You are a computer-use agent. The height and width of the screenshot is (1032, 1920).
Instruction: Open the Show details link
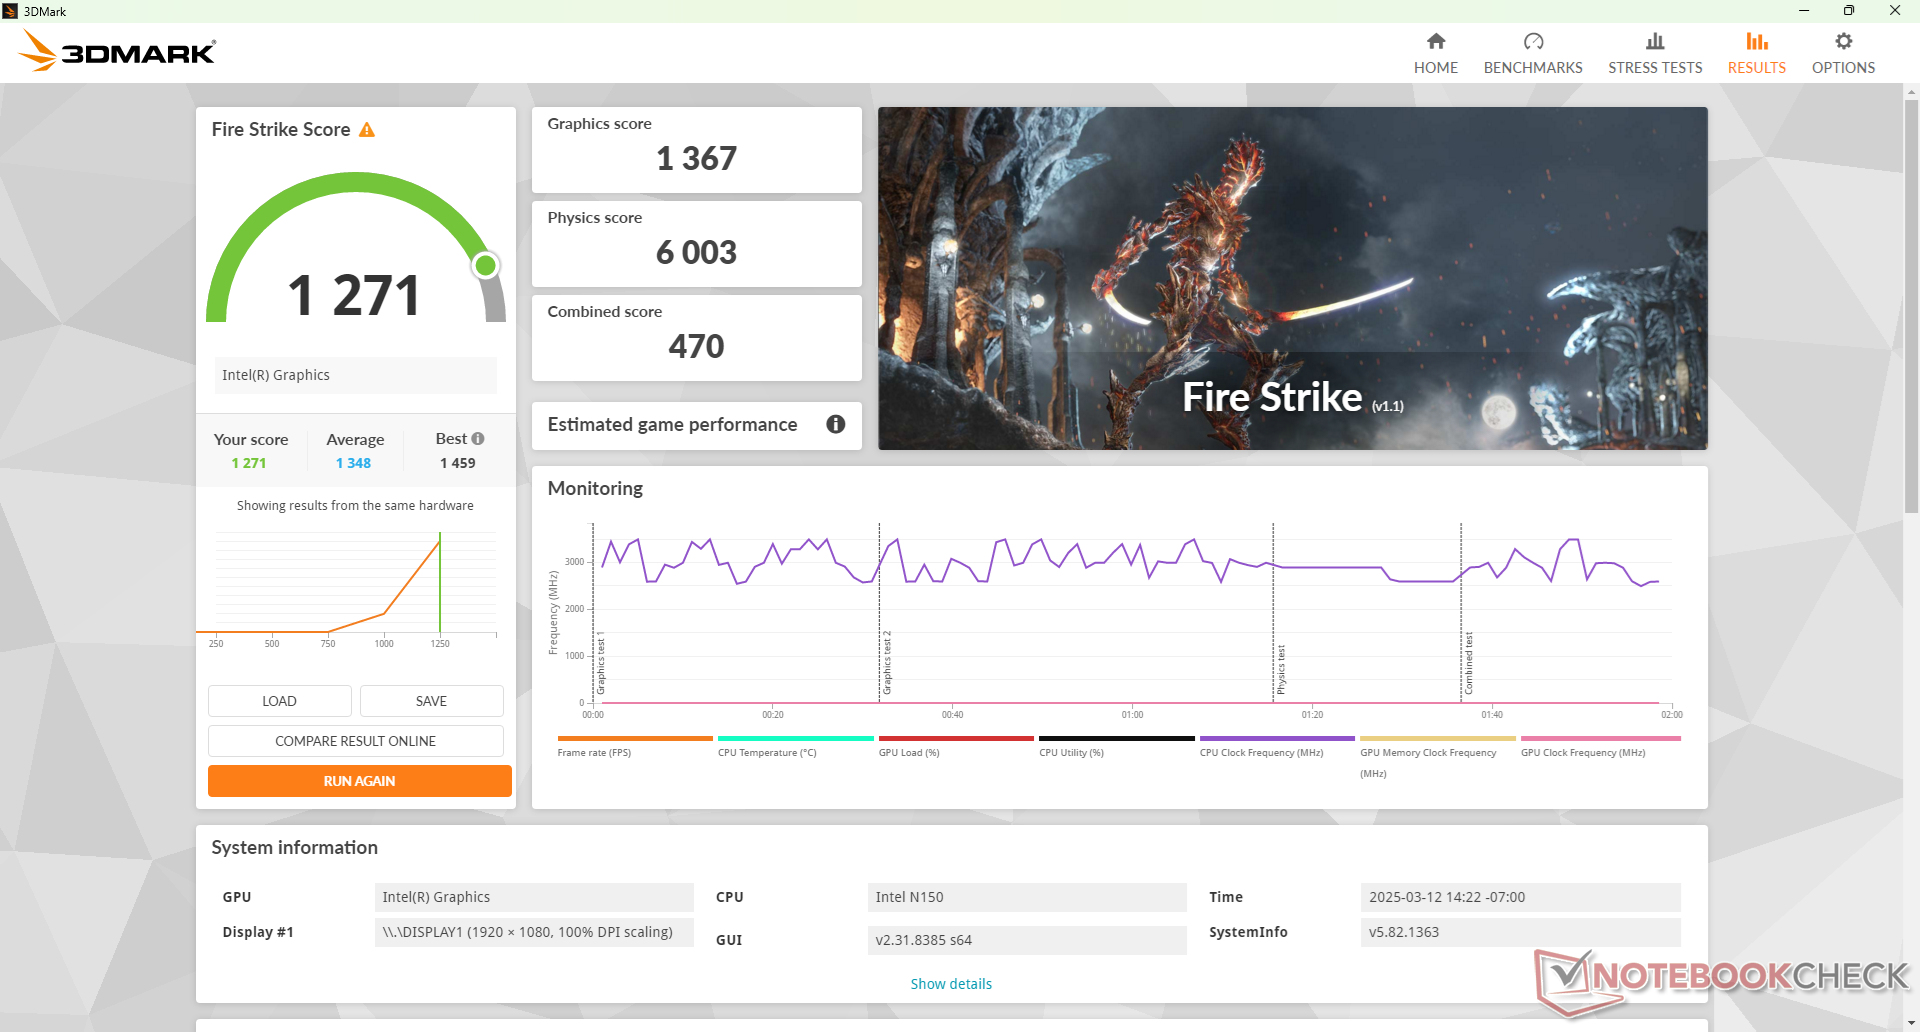[951, 984]
